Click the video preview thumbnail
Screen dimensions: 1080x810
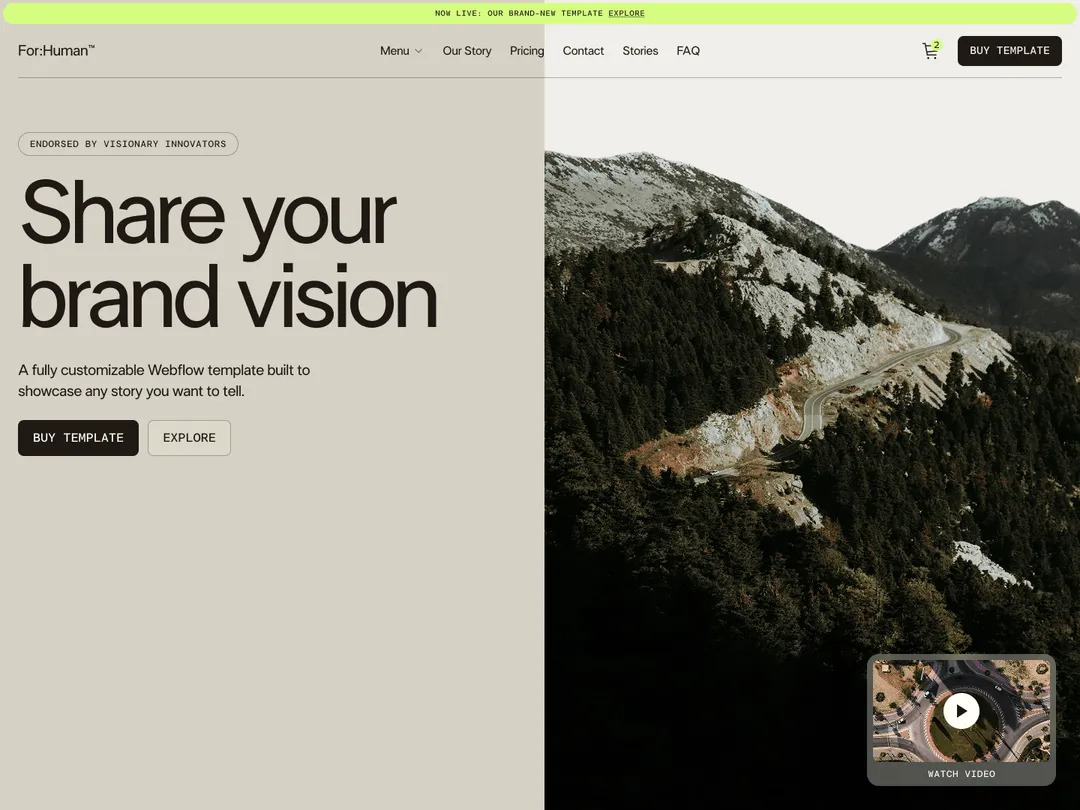[960, 710]
